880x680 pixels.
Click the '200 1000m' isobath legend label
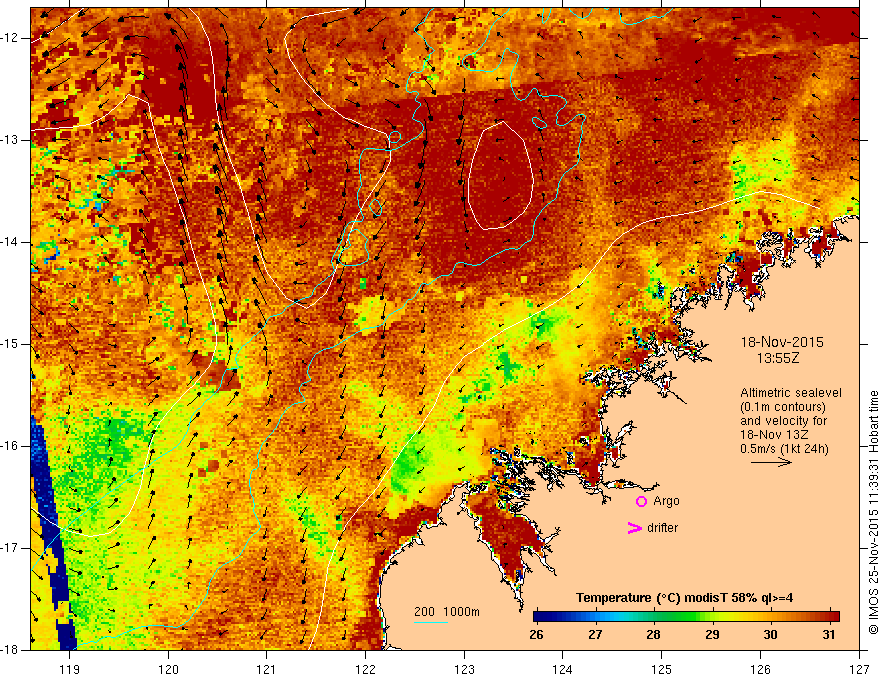(447, 612)
